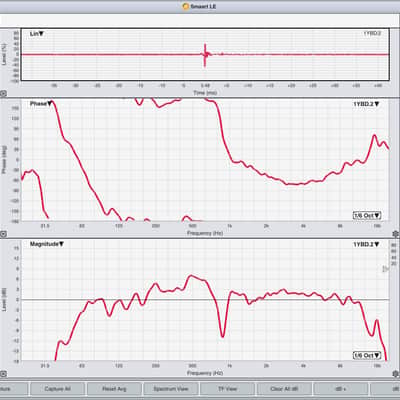This screenshot has width=400, height=400.
Task: Open phase plot 1YBD.2 trace selector
Action: coord(366,104)
